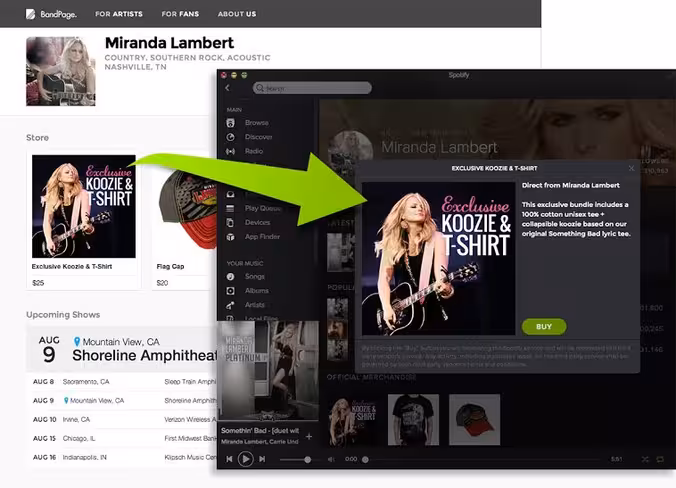Click the Flag Cap product title
The height and width of the screenshot is (488, 676).
(x=170, y=266)
